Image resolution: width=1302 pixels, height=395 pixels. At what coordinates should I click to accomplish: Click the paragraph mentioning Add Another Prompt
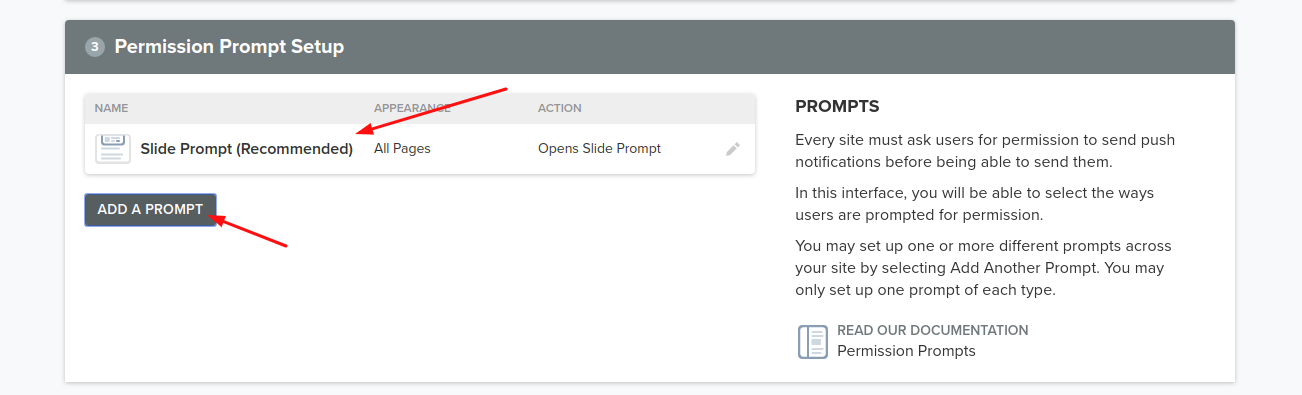click(x=983, y=268)
